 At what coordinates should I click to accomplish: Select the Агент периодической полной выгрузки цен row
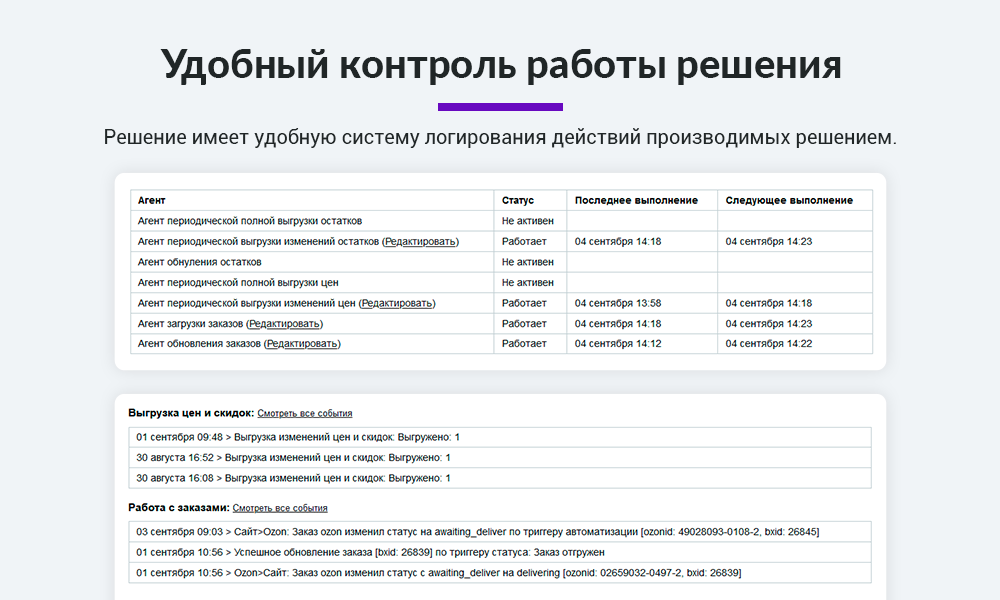click(236, 283)
